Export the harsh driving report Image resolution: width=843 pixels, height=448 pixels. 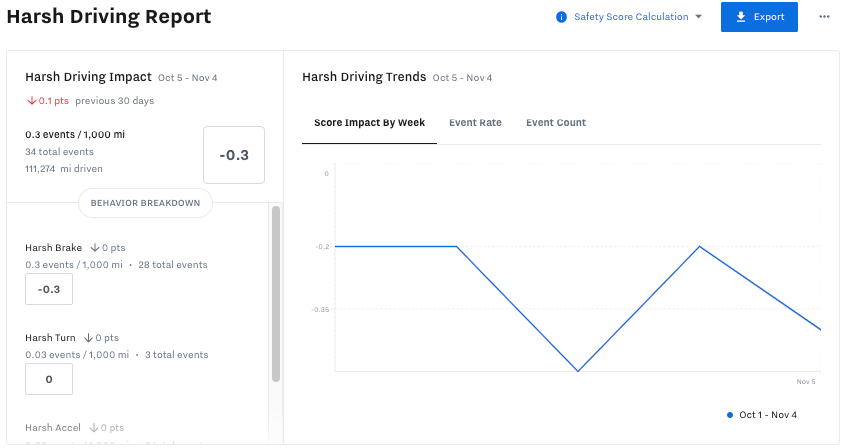759,17
